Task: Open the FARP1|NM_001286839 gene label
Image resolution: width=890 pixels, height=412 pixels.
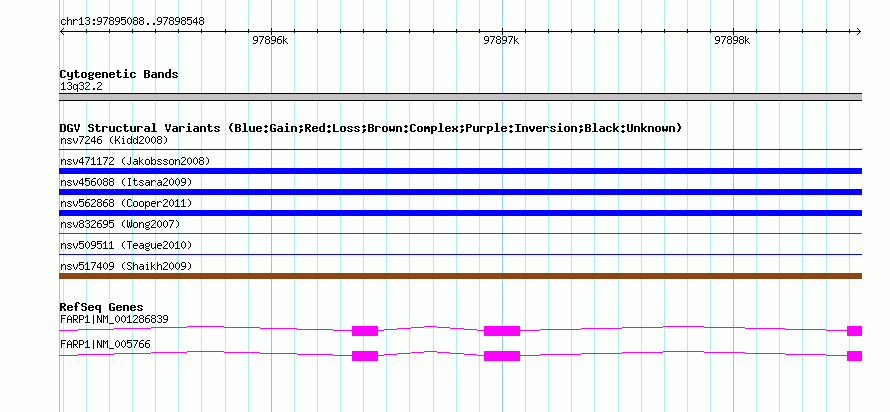Action: tap(114, 319)
